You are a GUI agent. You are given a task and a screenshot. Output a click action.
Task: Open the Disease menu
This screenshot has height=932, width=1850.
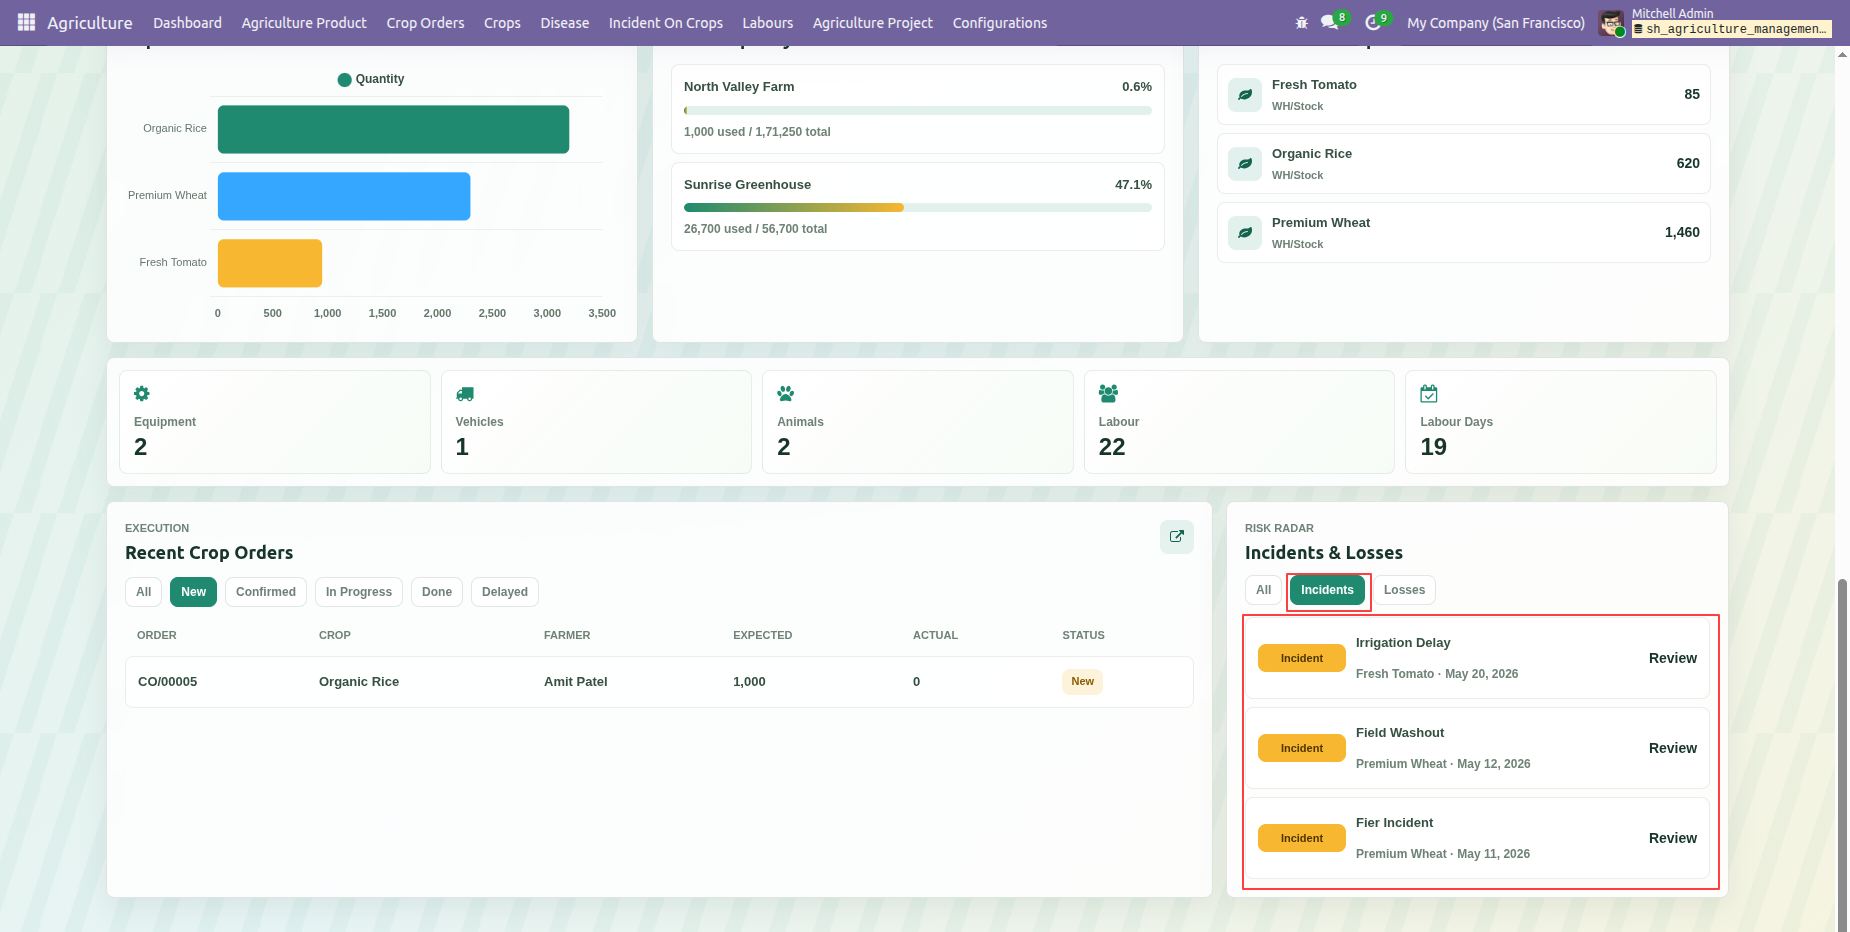(564, 22)
